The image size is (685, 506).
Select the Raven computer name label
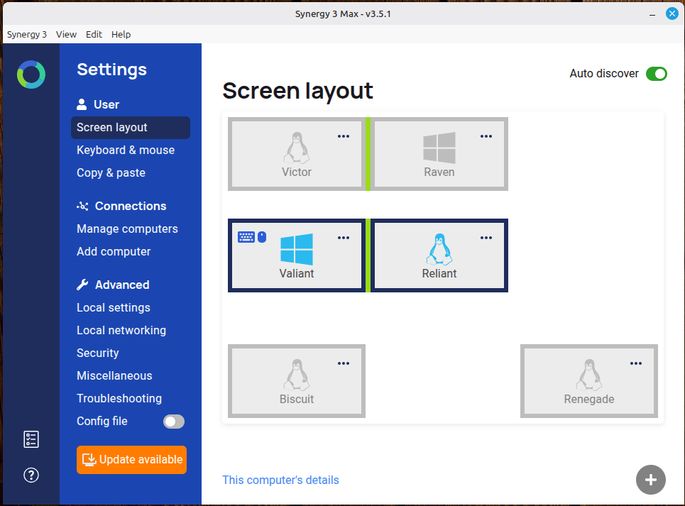pos(439,172)
